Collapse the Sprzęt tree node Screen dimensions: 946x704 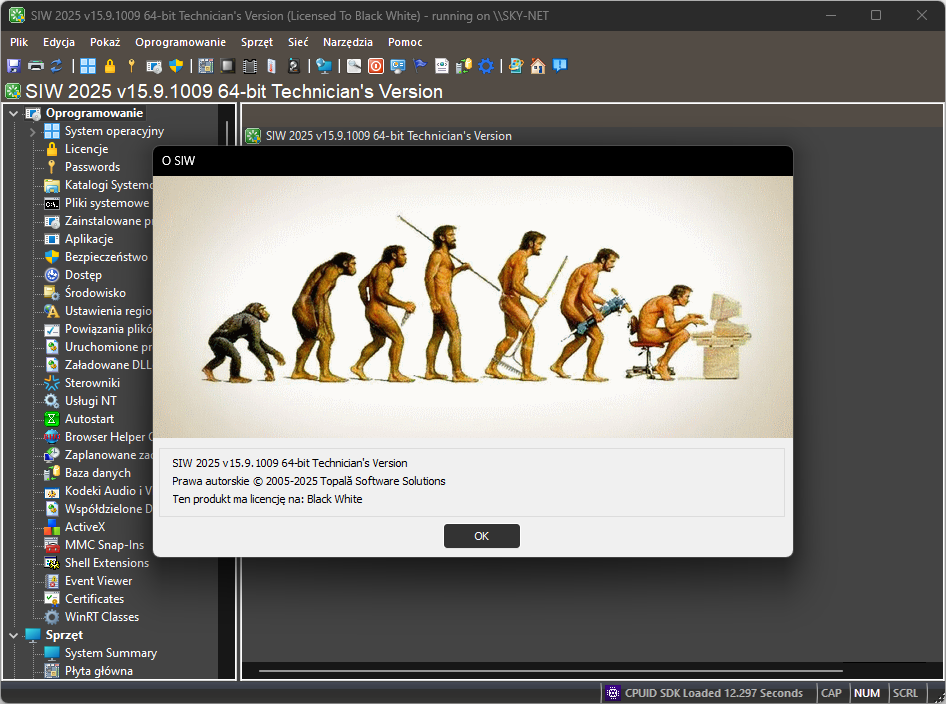pyautogui.click(x=13, y=635)
